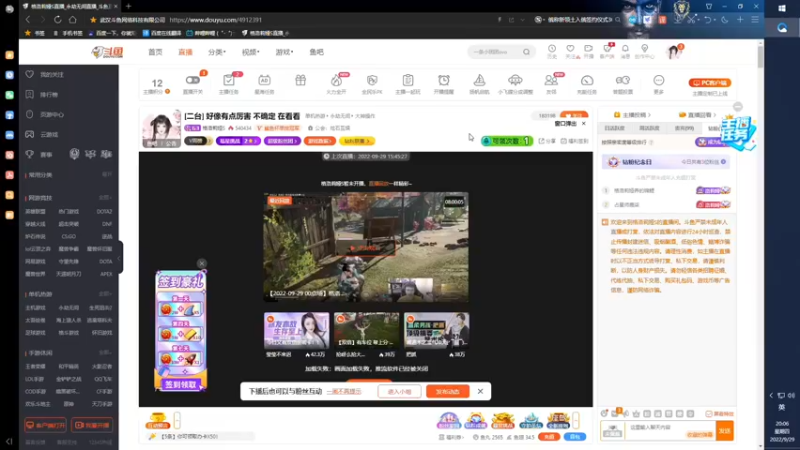The image size is (800, 450).
Task: Click the green 可领次数 button
Action: 507,141
